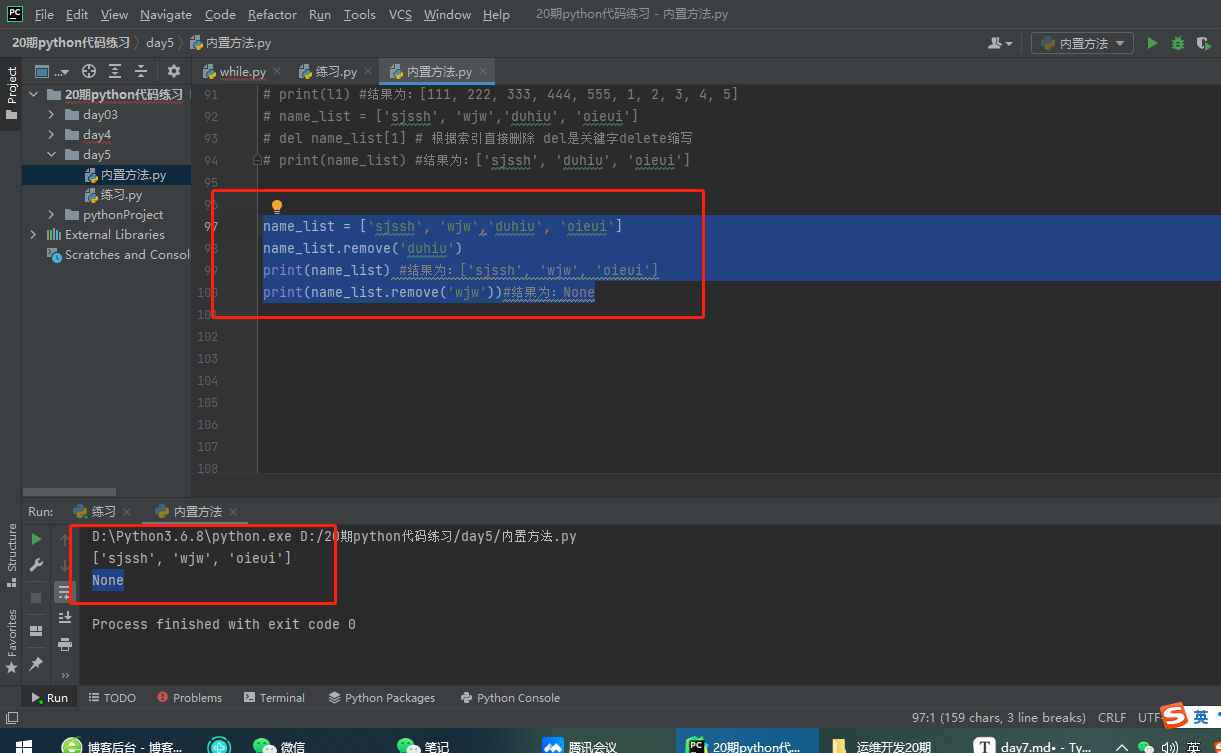Open the Refactor menu
This screenshot has height=753, width=1221.
(x=272, y=14)
